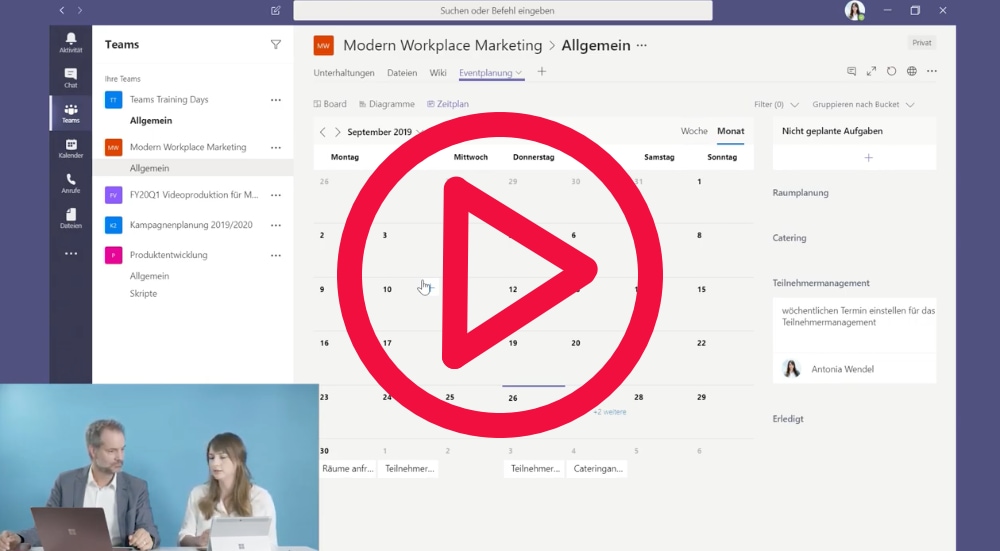Open more options for Produktentwicklung team
Image resolution: width=1000 pixels, height=551 pixels.
click(x=276, y=255)
